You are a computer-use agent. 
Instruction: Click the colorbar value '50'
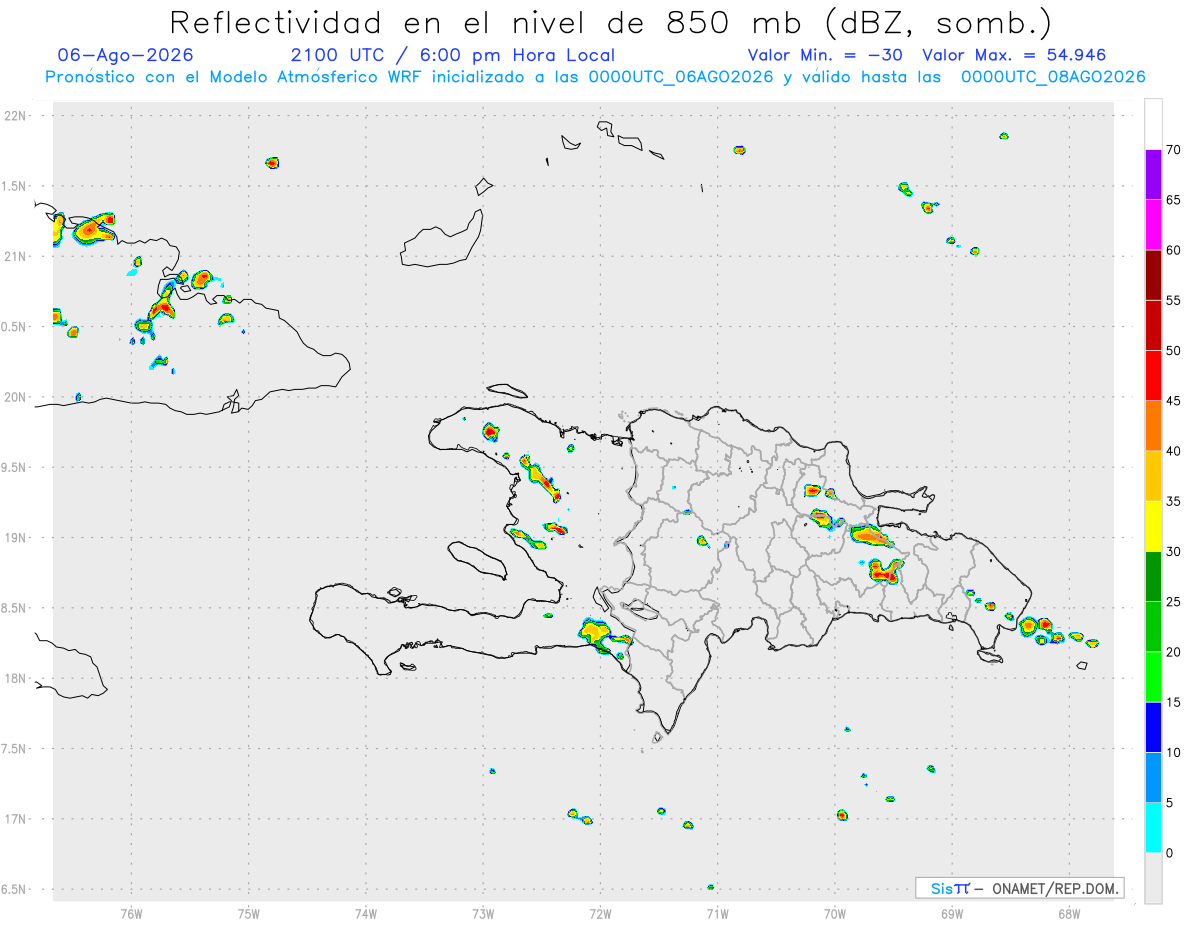[1174, 351]
